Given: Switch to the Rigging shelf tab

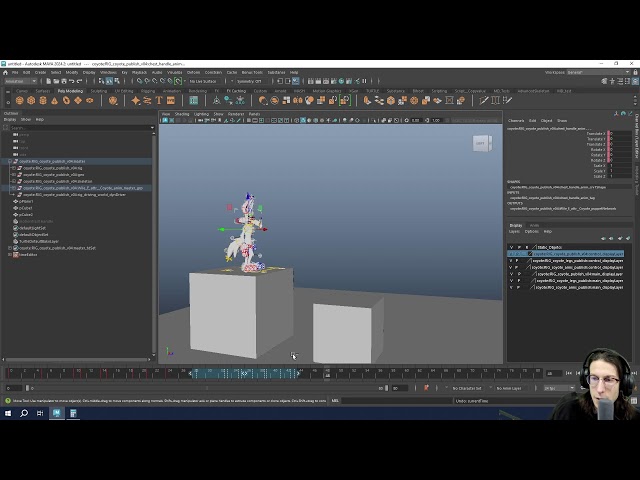Looking at the screenshot, I should click(148, 91).
